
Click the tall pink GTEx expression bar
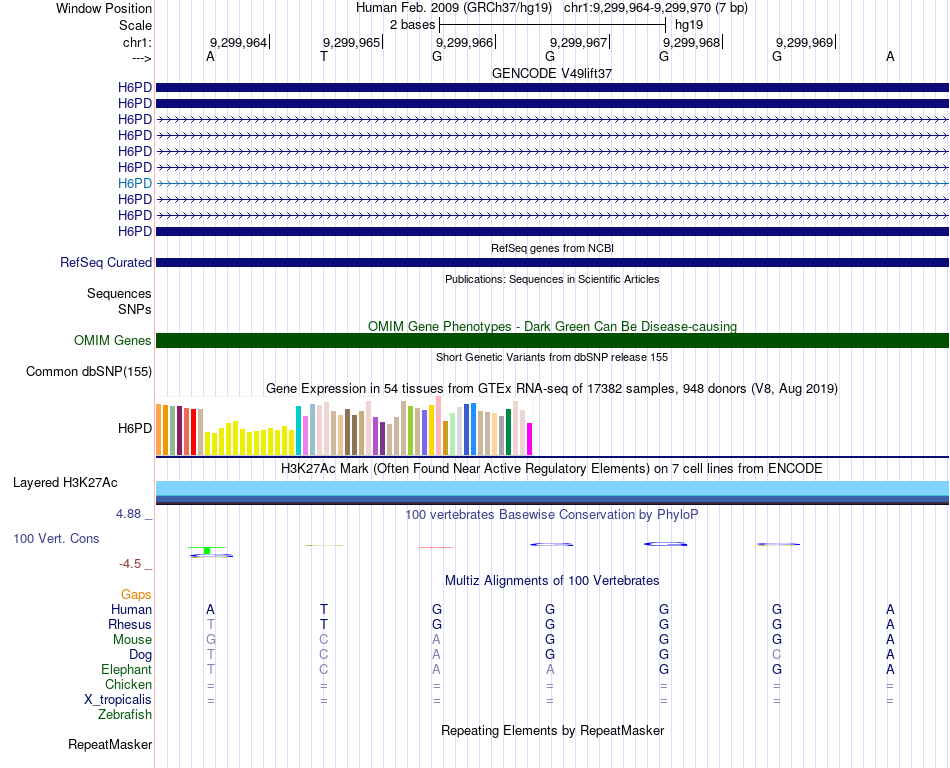click(438, 426)
